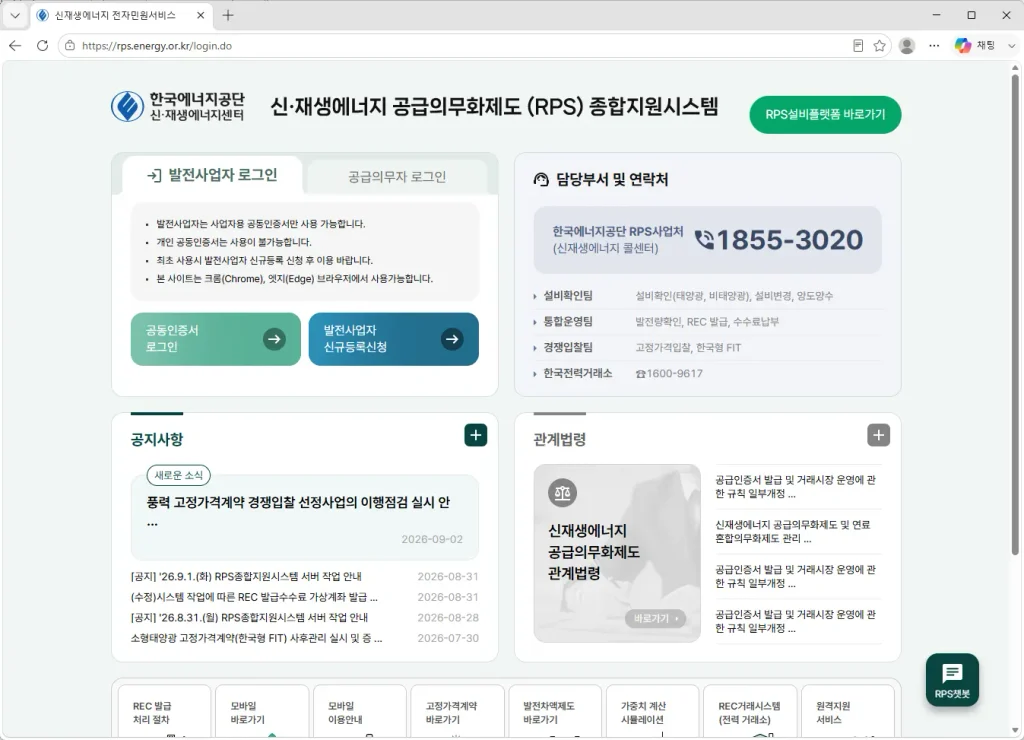This screenshot has height=740, width=1024.
Task: Expand 관계법령 with the plus icon
Action: [878, 436]
